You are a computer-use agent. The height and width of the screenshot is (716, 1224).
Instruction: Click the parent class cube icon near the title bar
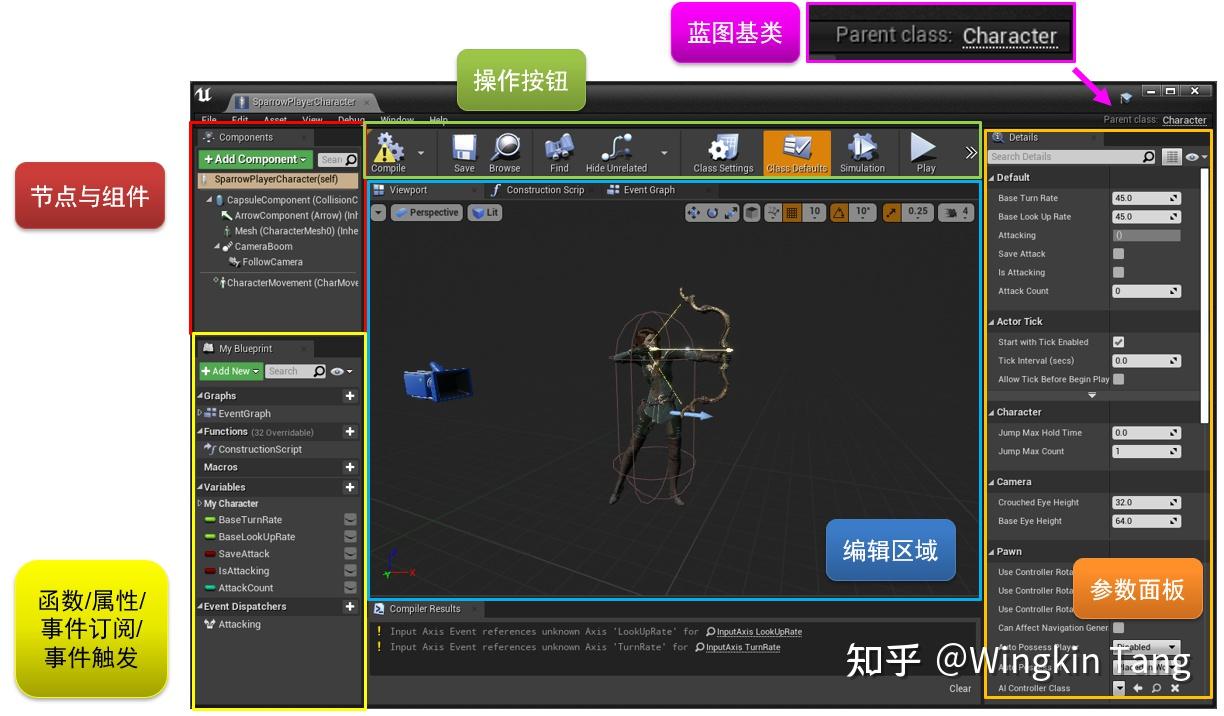point(1126,98)
